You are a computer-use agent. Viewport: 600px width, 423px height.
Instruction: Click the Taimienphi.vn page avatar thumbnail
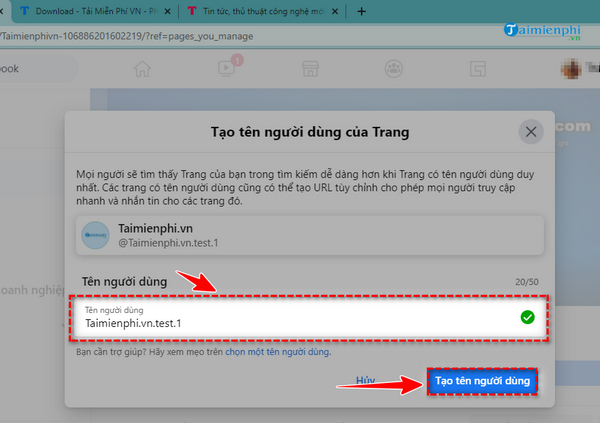(95, 235)
